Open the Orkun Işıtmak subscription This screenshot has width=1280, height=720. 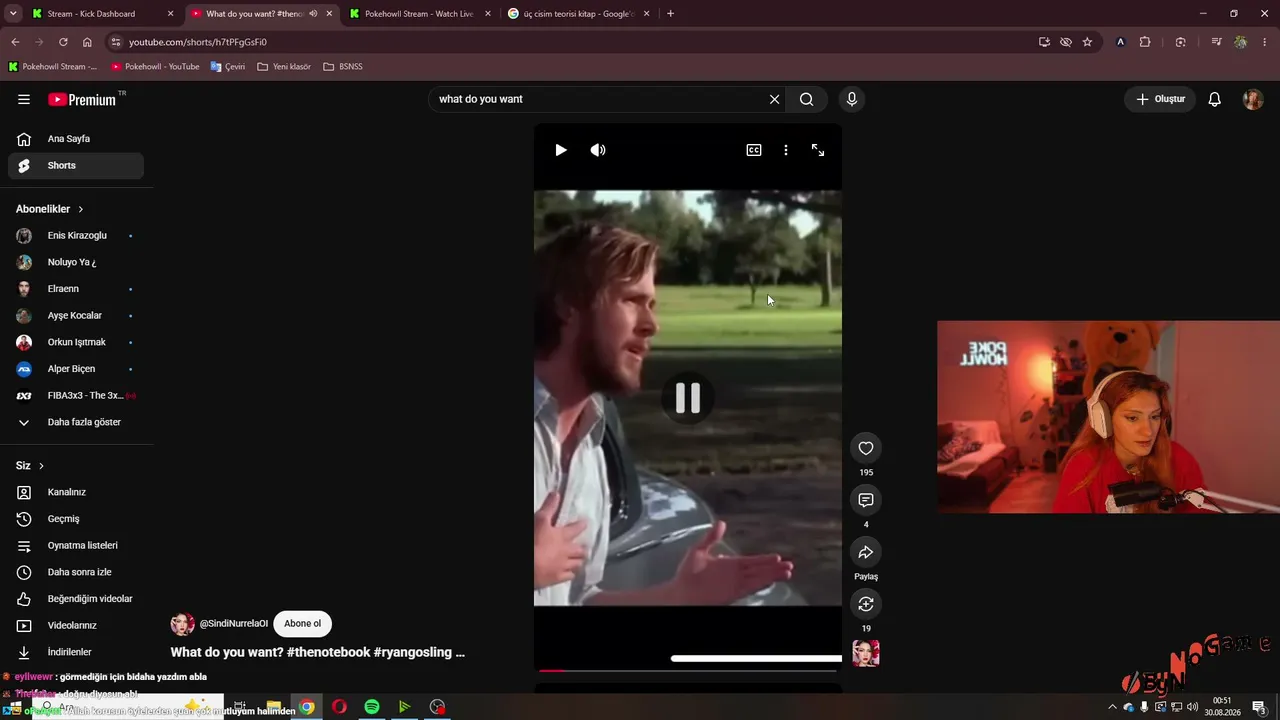tap(76, 342)
